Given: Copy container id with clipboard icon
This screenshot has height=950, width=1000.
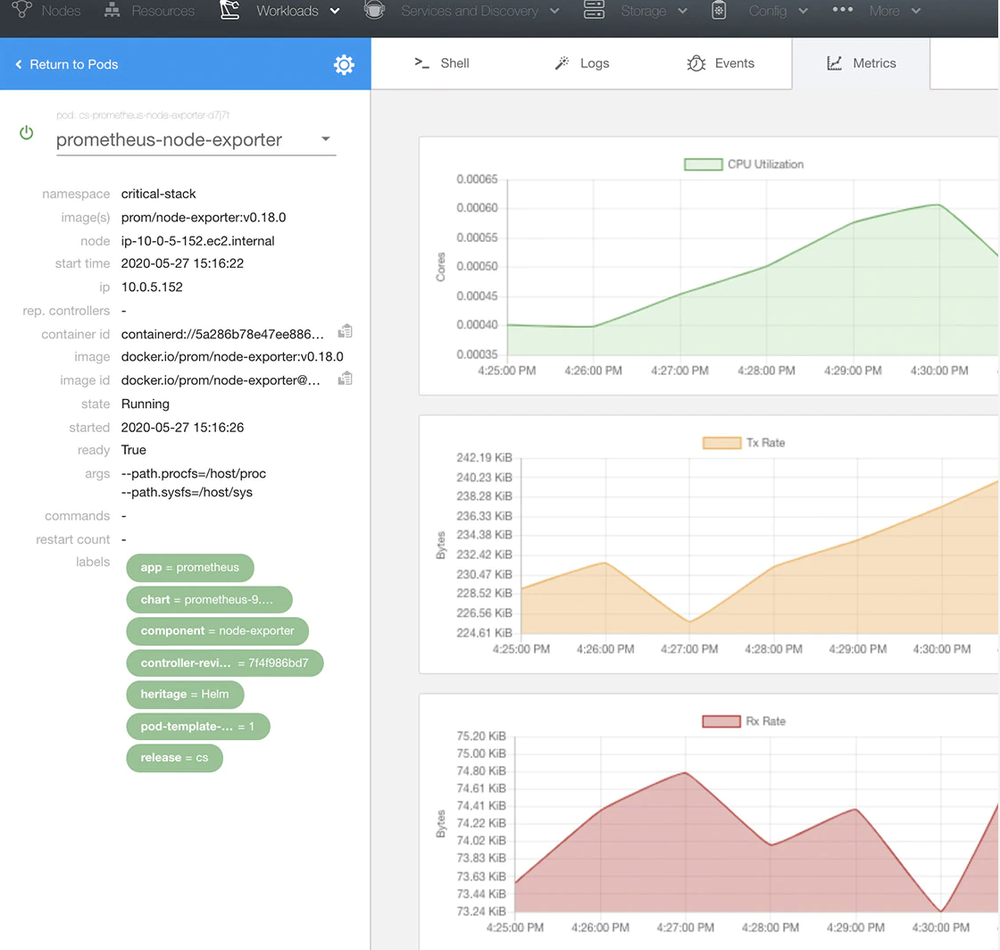Looking at the screenshot, I should [x=345, y=331].
